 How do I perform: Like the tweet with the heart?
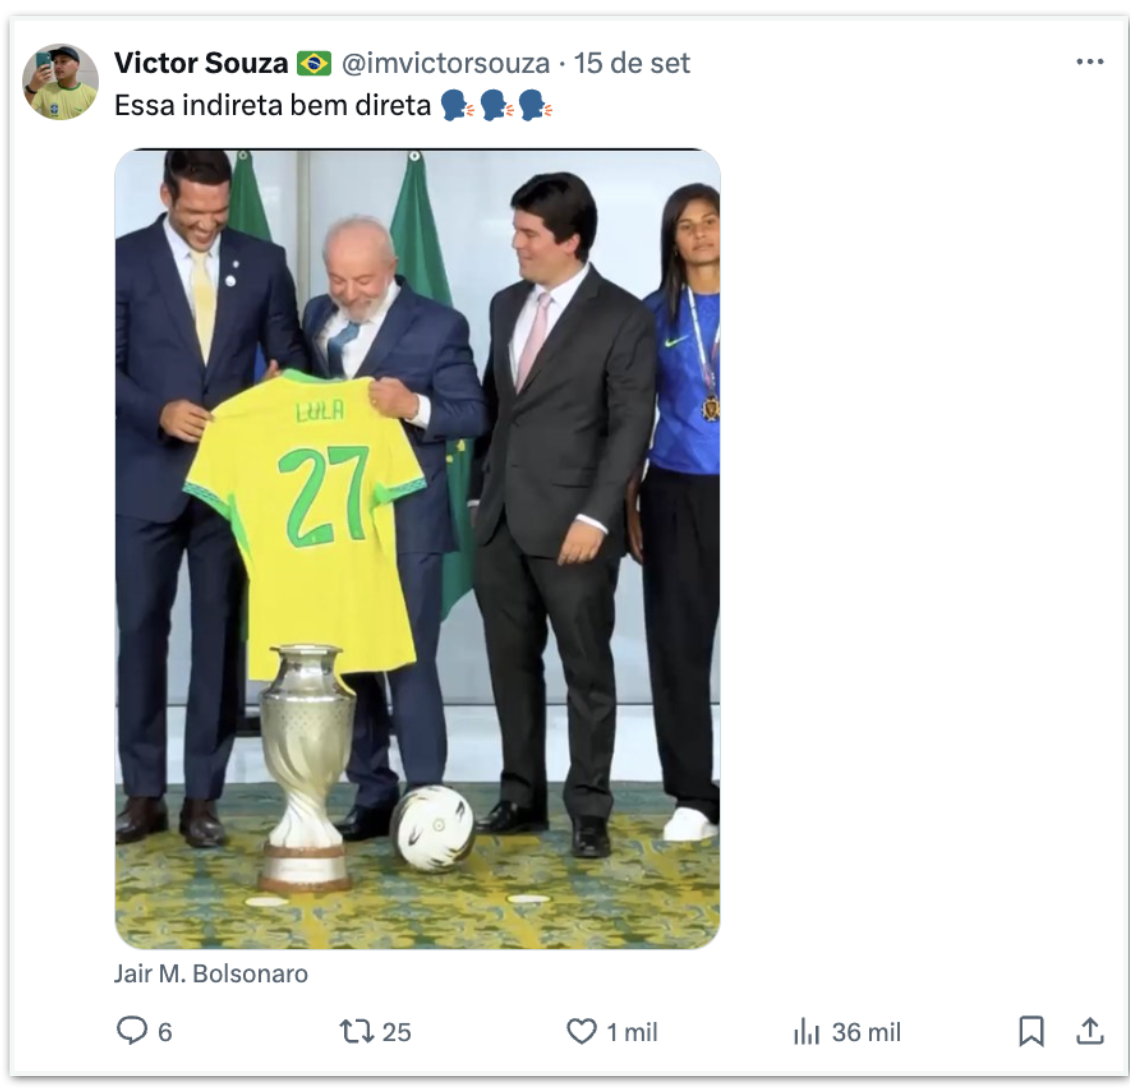581,1031
